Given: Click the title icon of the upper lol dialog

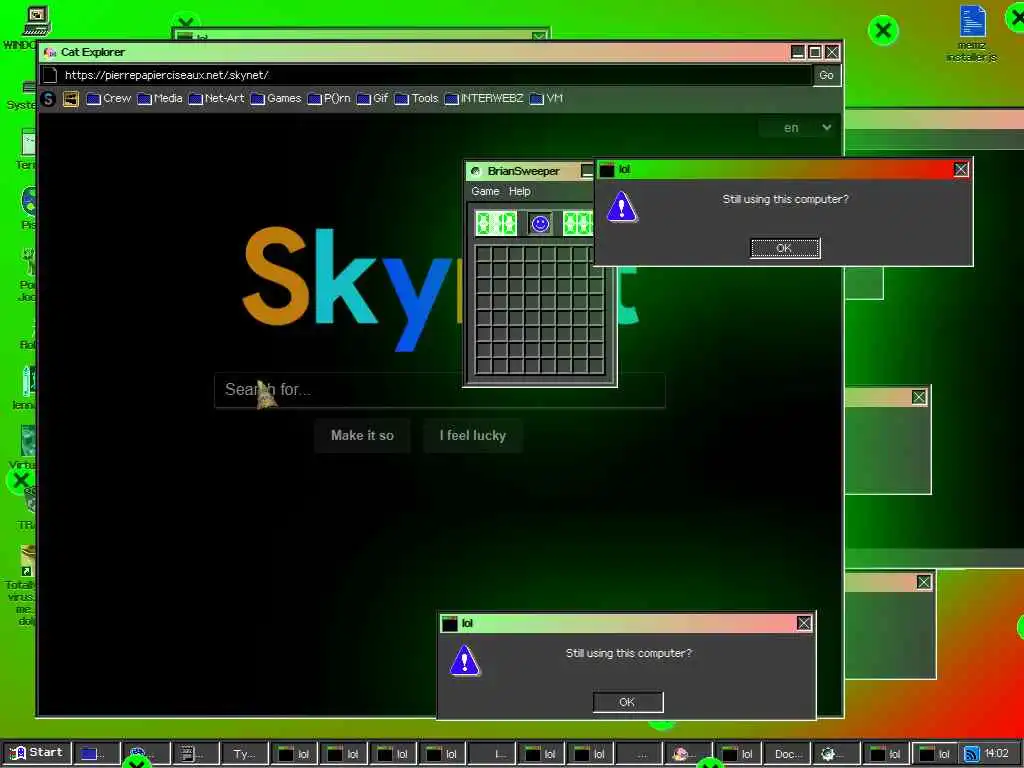Looking at the screenshot, I should (607, 170).
